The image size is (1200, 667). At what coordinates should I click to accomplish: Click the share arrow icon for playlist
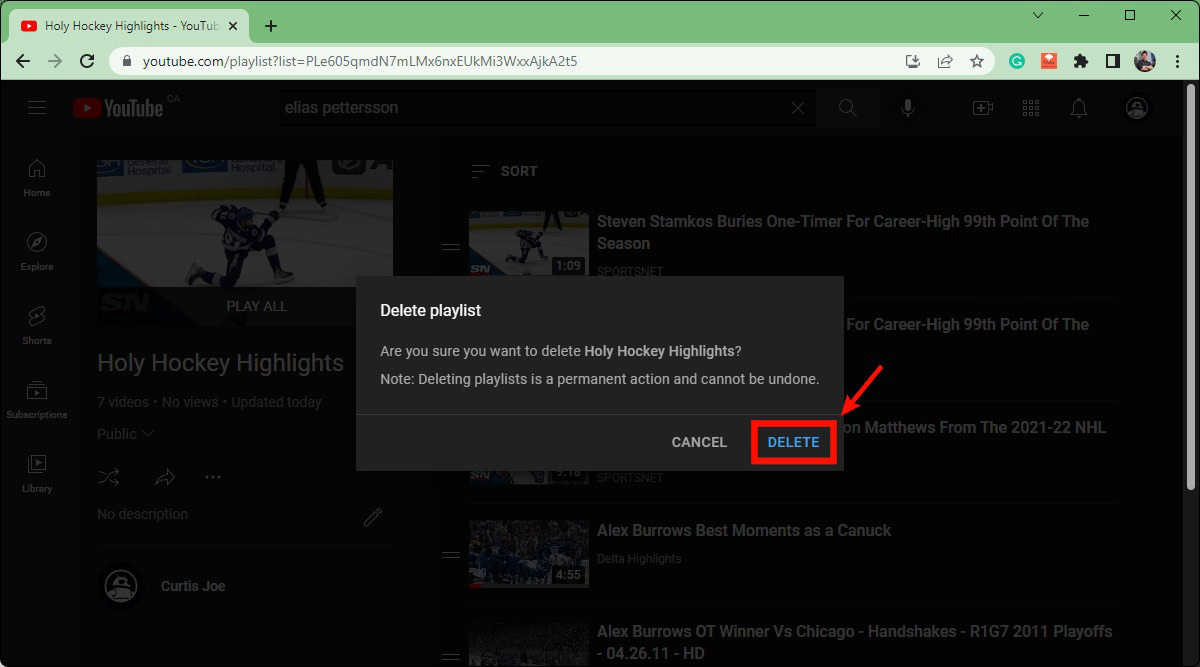[165, 477]
